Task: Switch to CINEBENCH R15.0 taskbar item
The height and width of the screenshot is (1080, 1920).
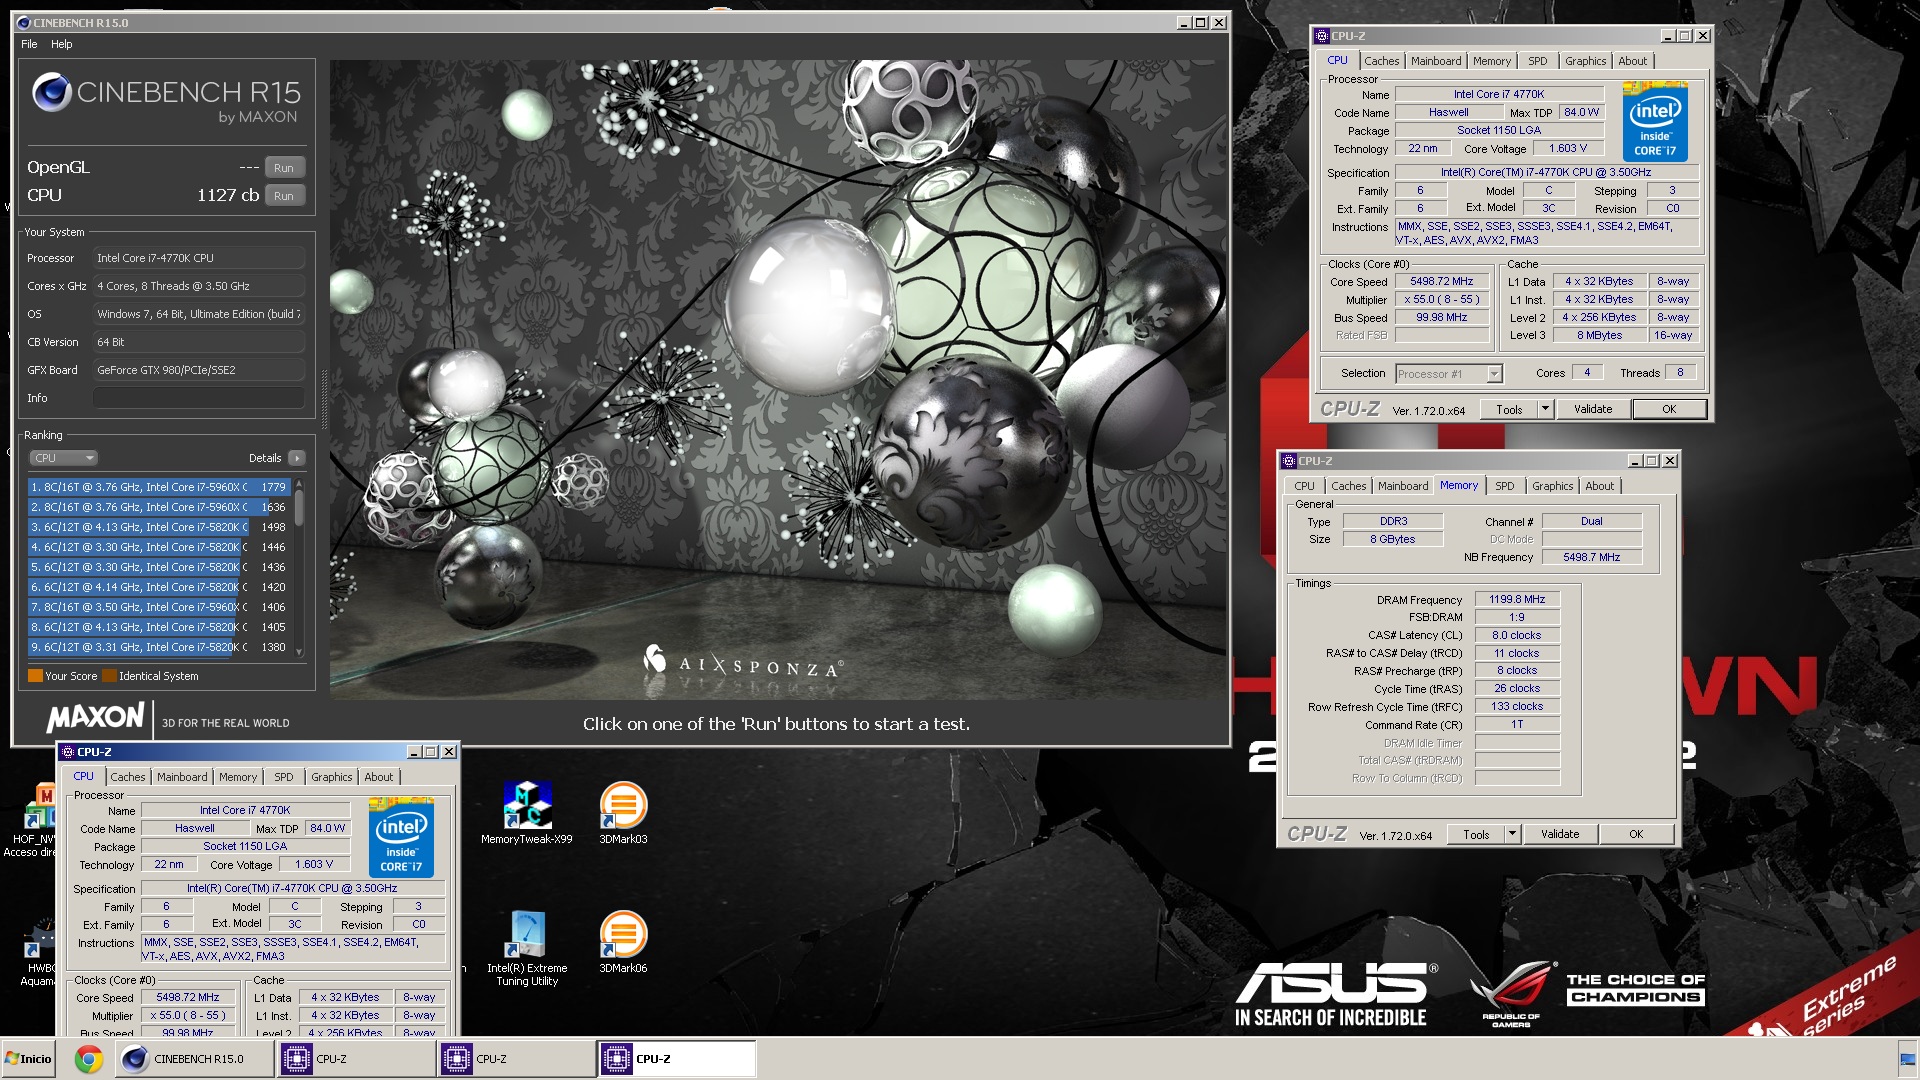Action: coord(195,1059)
